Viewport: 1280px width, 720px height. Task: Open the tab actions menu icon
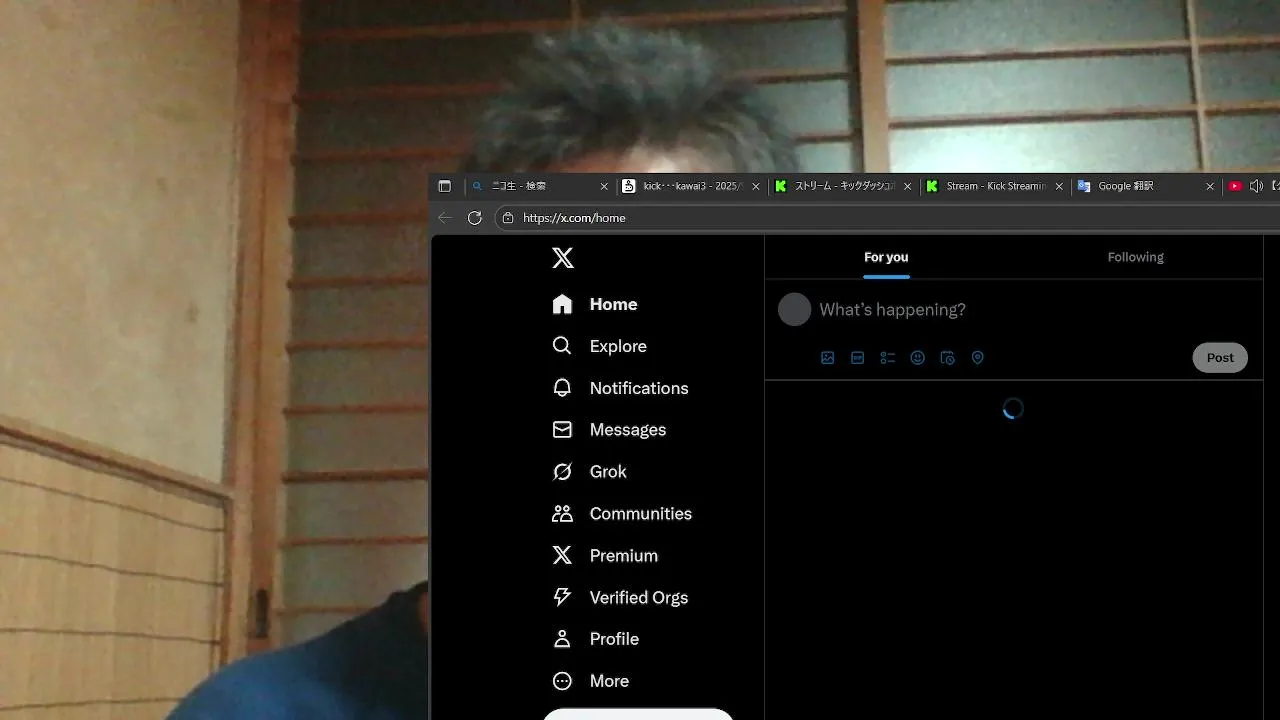[x=445, y=186]
